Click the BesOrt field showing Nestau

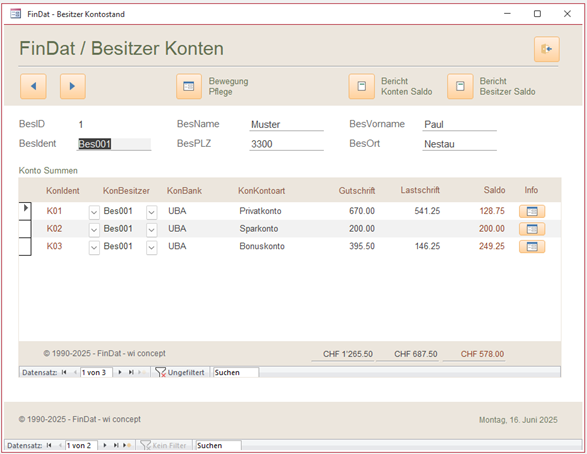pos(459,144)
